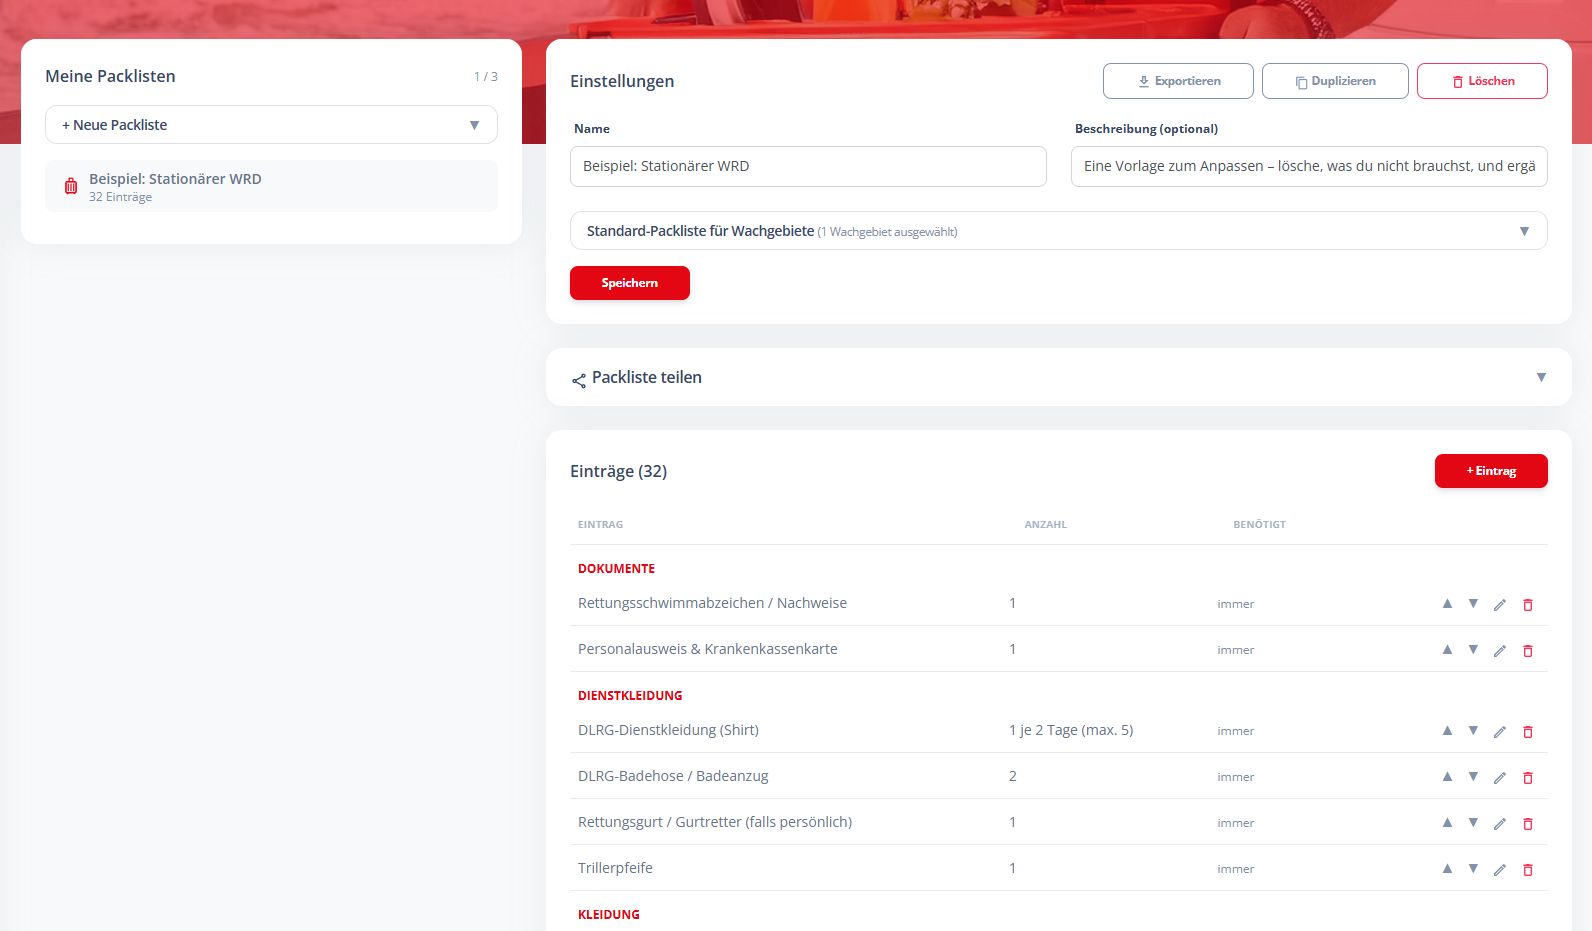Click the Trillerpfeife entry name
1592x931 pixels.
tap(615, 868)
